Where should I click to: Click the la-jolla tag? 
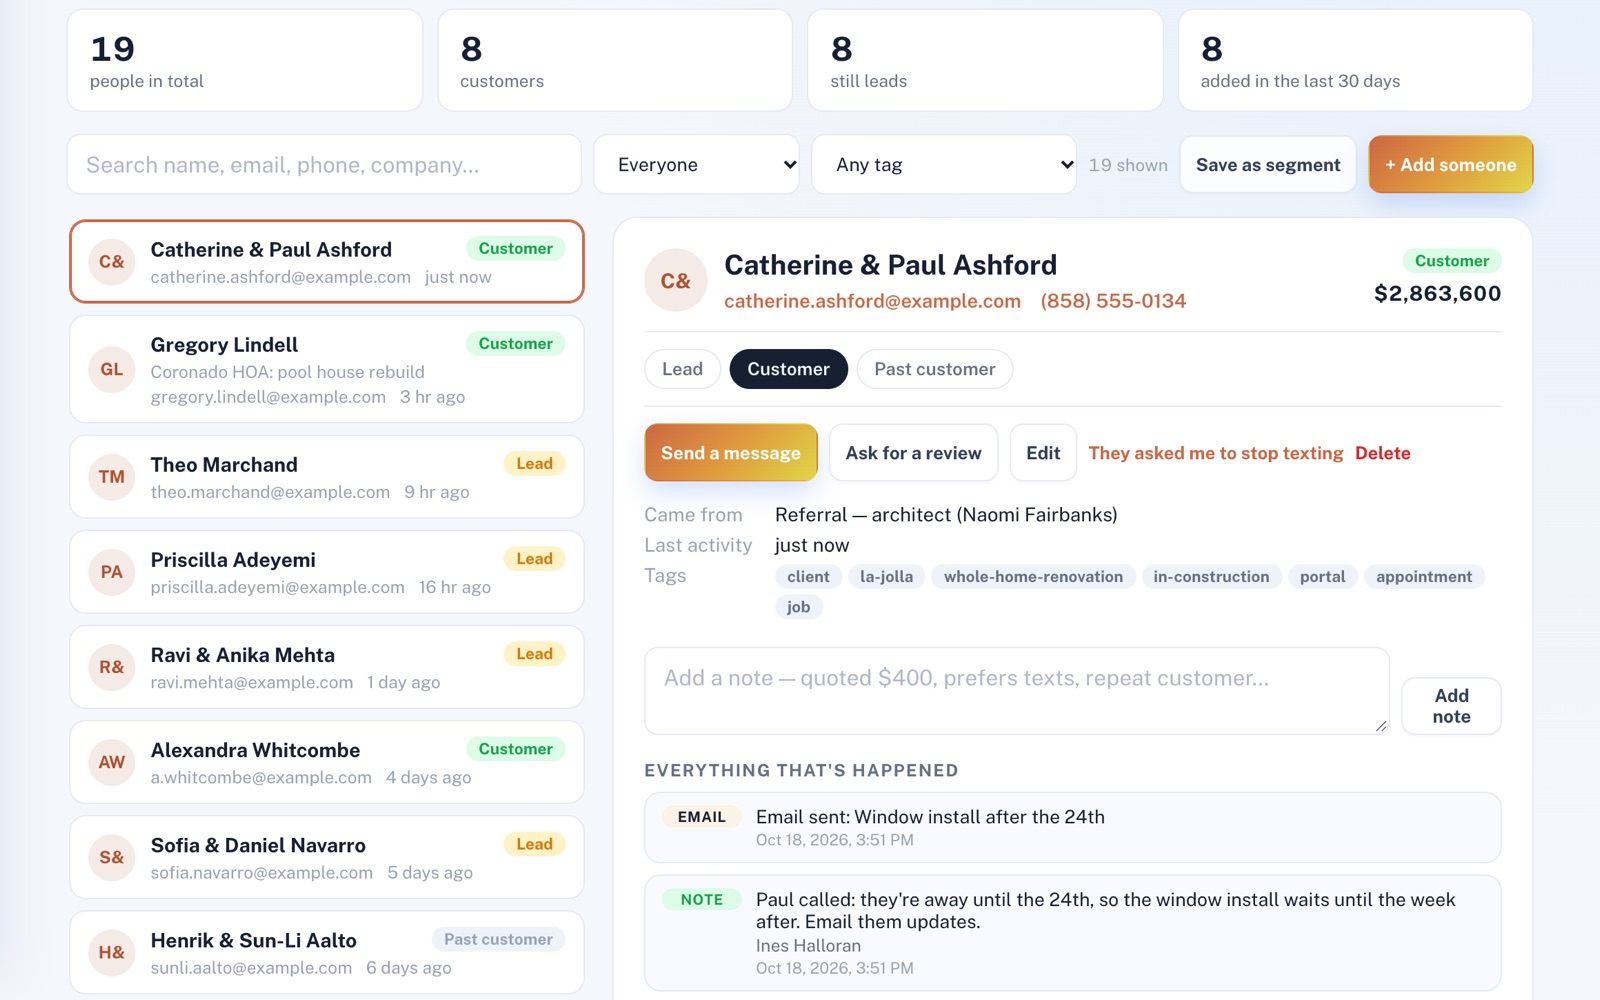click(x=886, y=577)
